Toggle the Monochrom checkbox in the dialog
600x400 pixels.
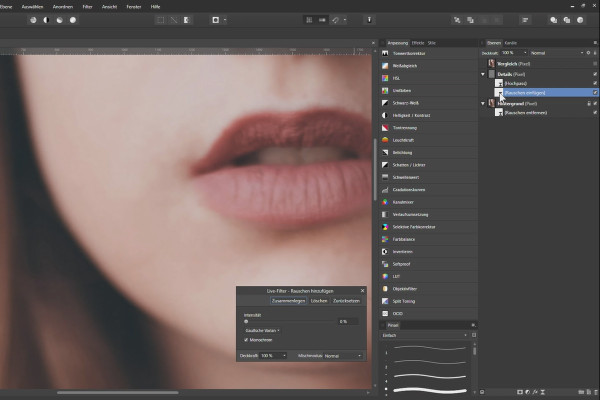[246, 340]
